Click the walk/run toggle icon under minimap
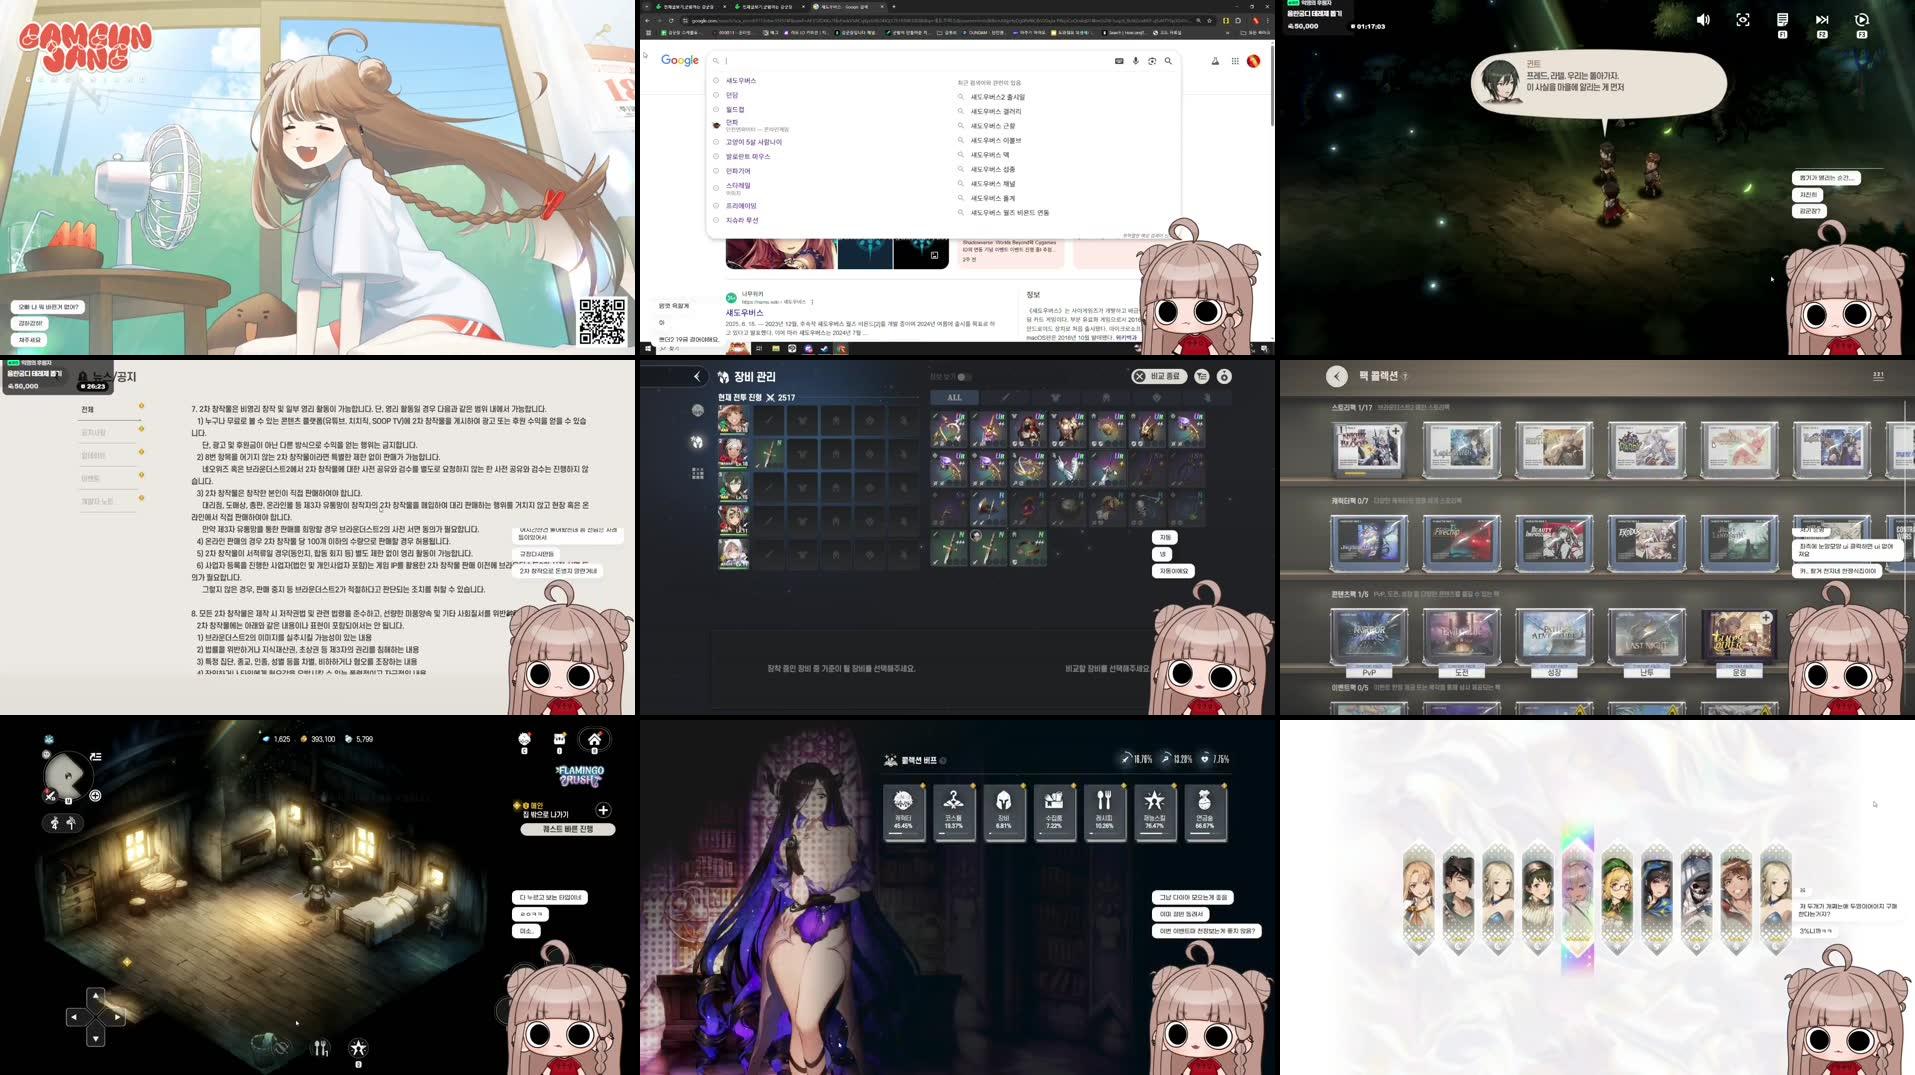The image size is (1915, 1075). (x=62, y=823)
